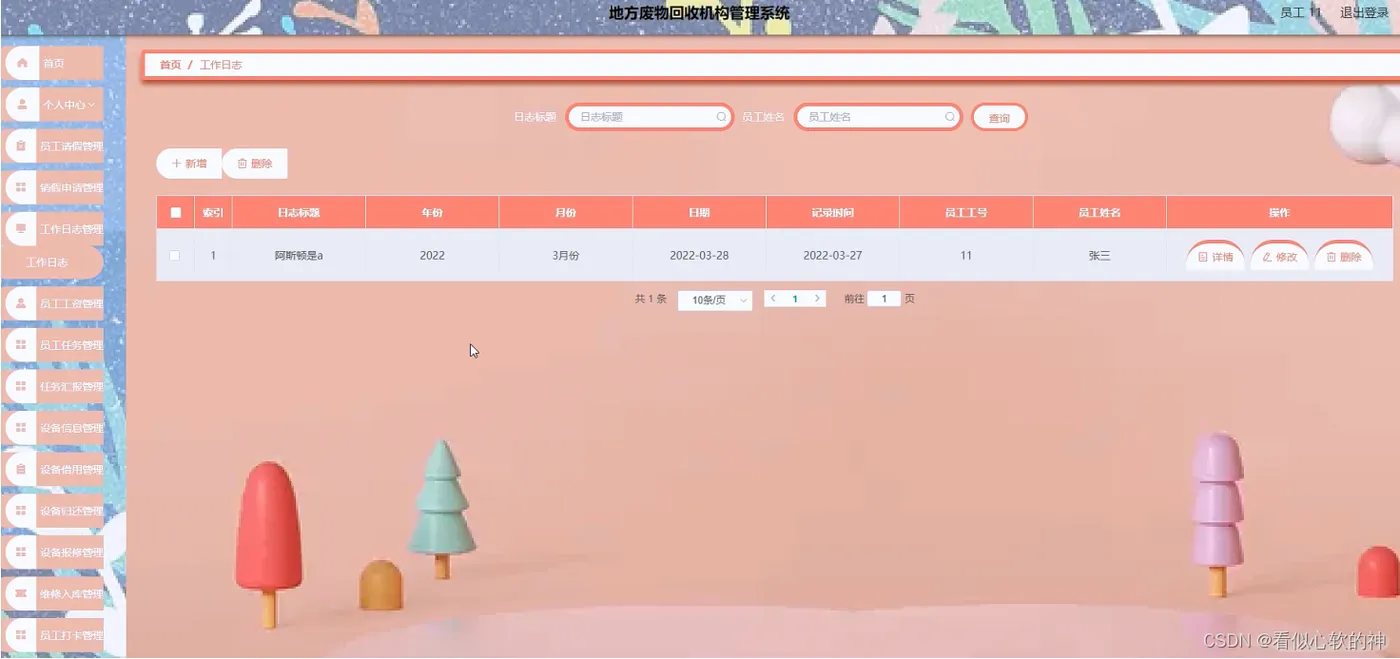Image resolution: width=1400 pixels, height=659 pixels.
Task: Click 修改 for the 张三 row
Action: tap(1279, 257)
